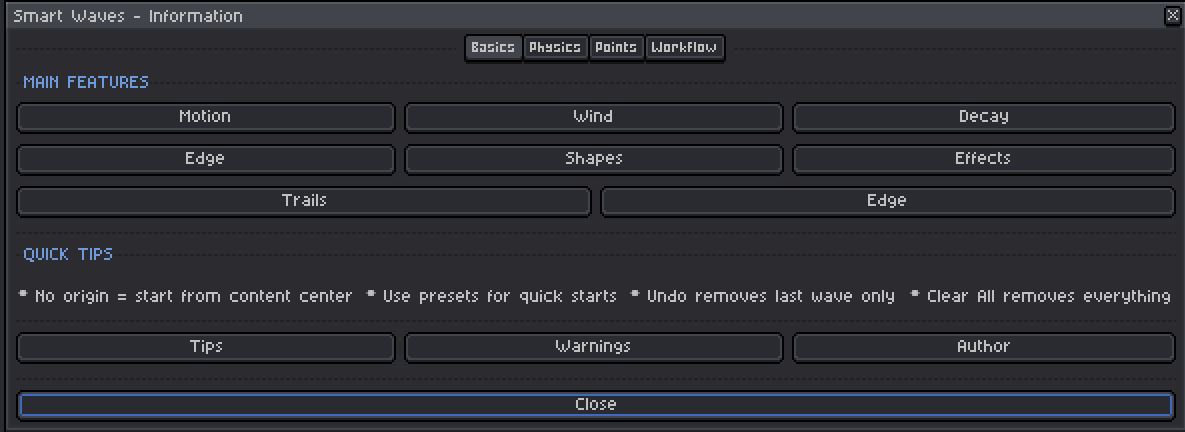1185x432 pixels.
Task: Open the Physics tab
Action: coord(555,48)
